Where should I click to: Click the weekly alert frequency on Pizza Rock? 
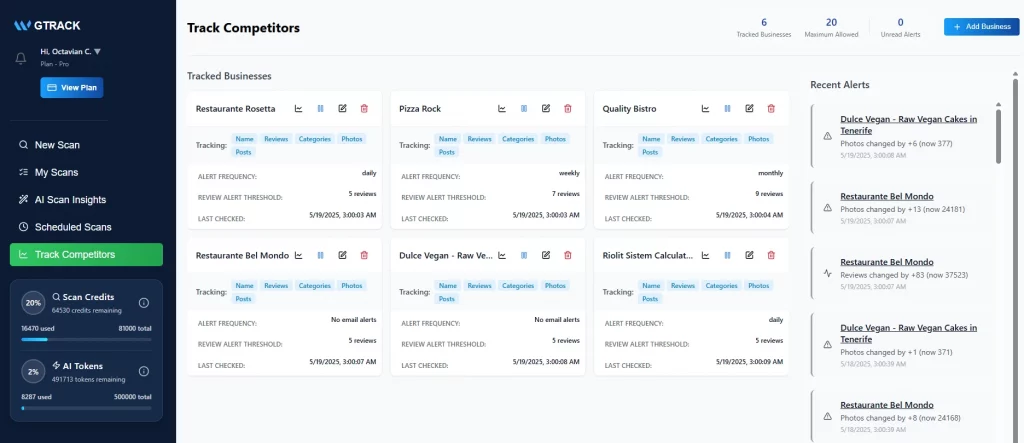click(569, 173)
